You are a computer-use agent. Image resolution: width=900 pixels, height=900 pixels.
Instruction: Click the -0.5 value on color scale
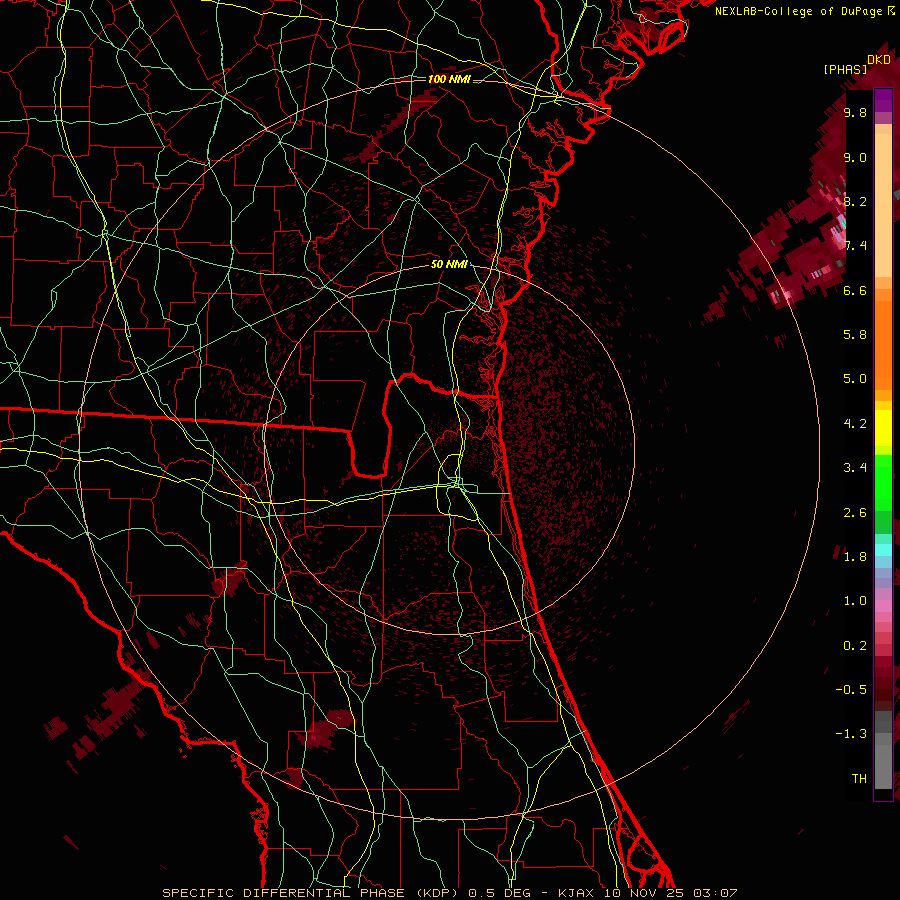[x=851, y=689]
